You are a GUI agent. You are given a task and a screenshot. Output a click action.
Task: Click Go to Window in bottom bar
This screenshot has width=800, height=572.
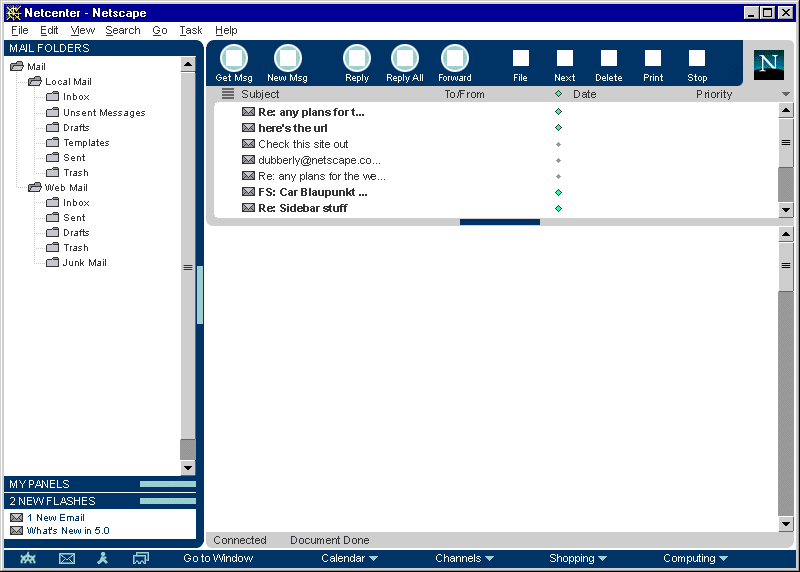(x=218, y=558)
